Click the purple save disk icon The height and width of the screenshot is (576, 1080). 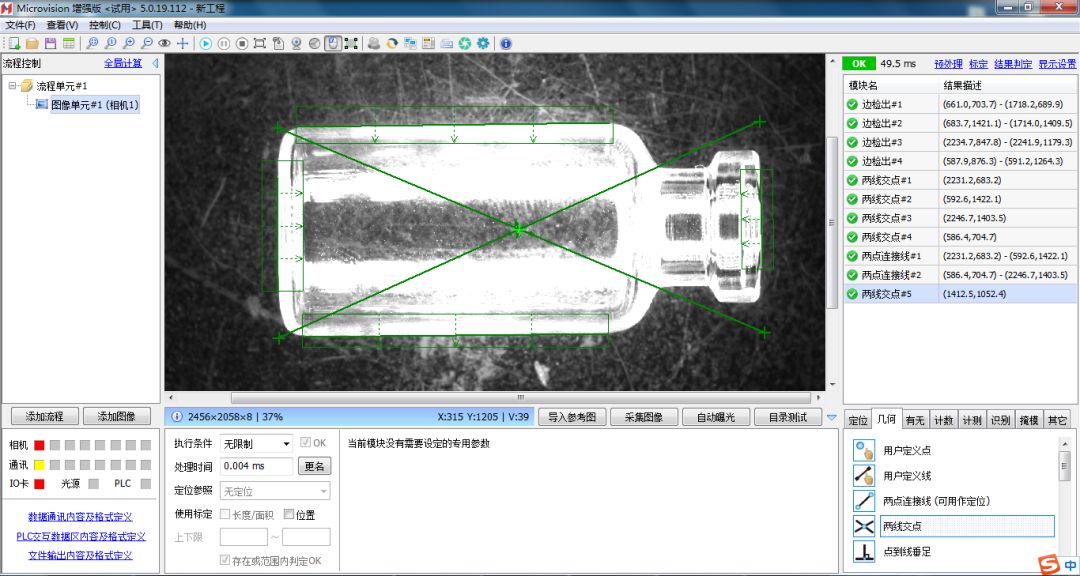[x=50, y=43]
